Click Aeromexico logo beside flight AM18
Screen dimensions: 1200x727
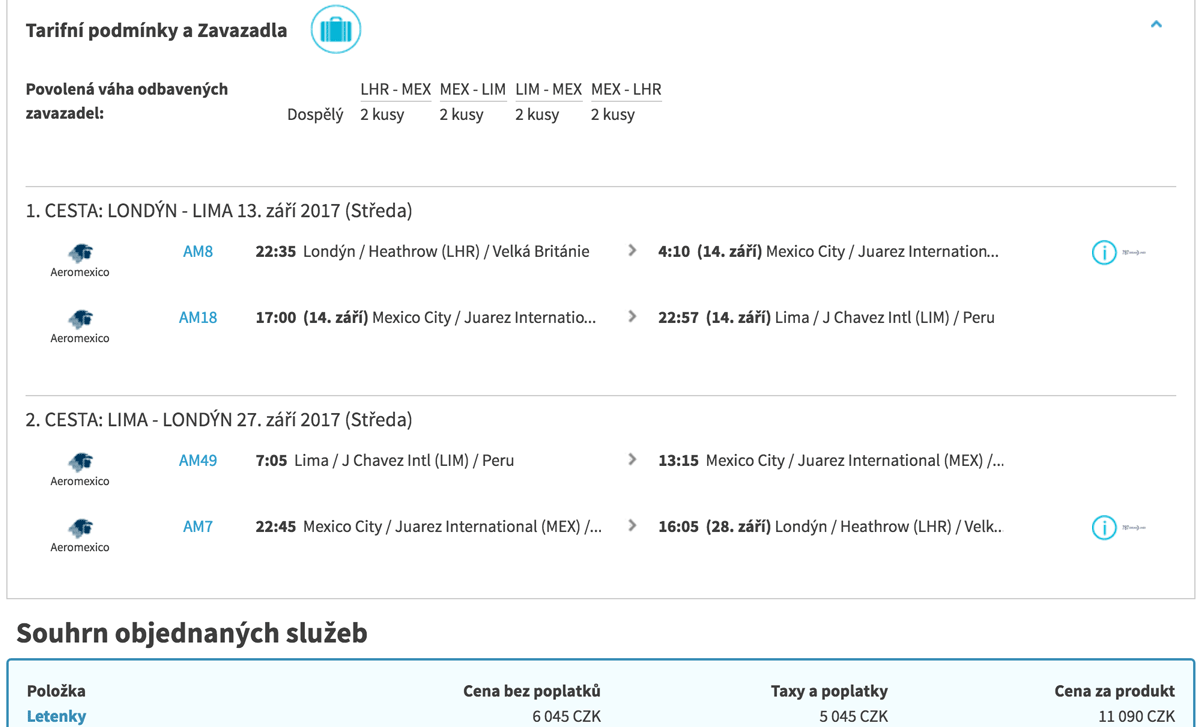(x=80, y=319)
